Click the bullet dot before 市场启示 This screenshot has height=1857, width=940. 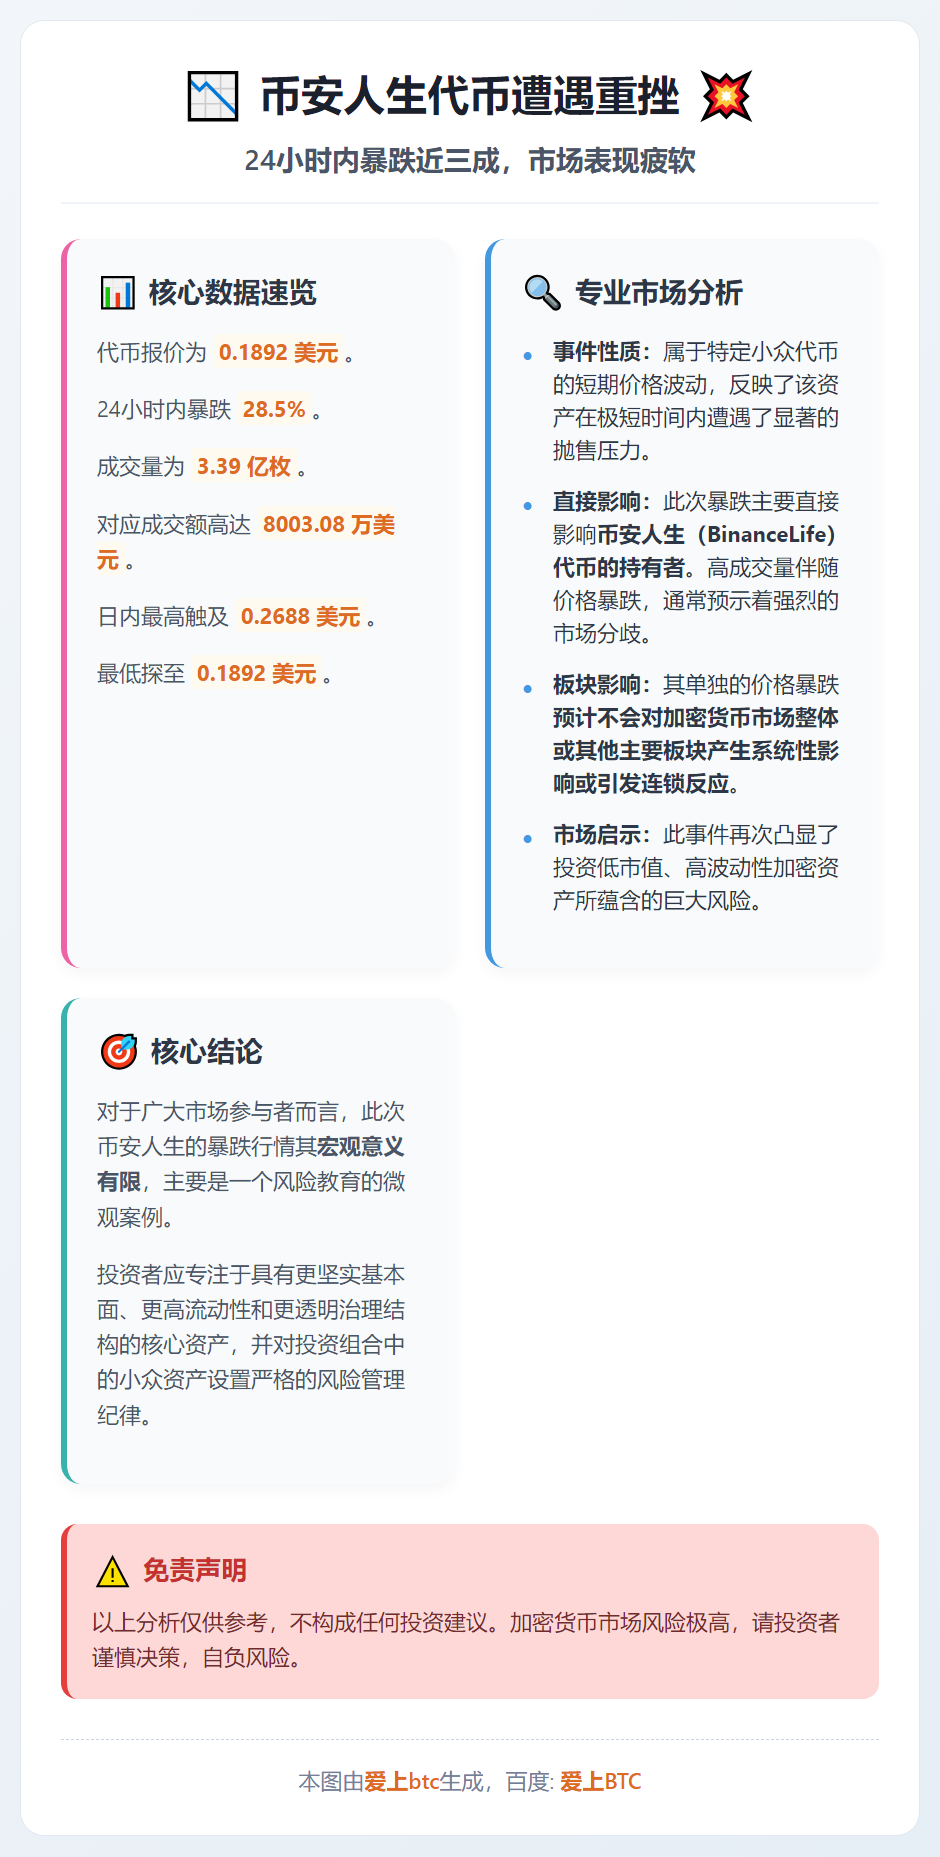click(527, 838)
